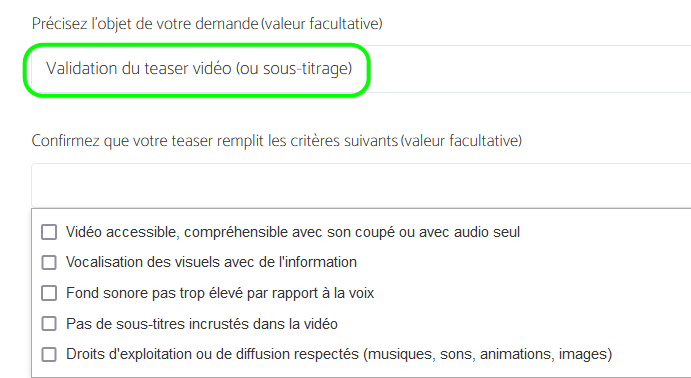Click '(valeur facultative)' after 'critères suivants'
The image size is (691, 378).
pyautogui.click(x=461, y=141)
